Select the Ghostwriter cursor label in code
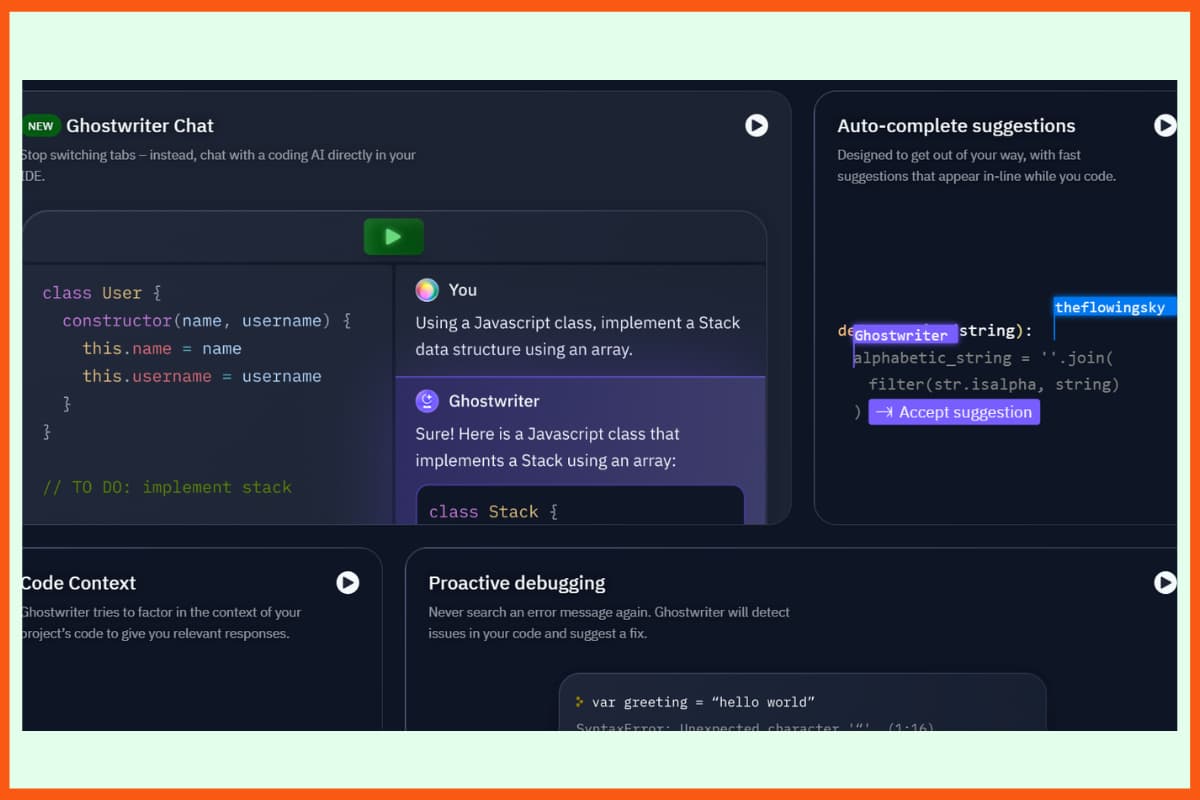This screenshot has height=800, width=1200. point(903,334)
